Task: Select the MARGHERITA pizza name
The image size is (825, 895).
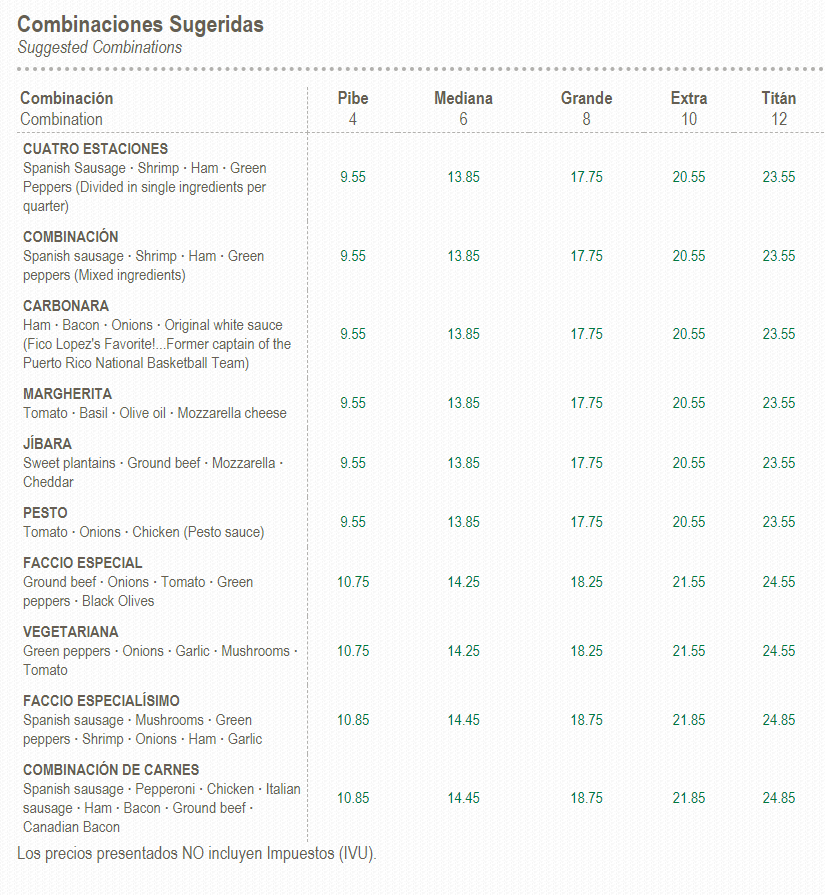Action: point(67,394)
